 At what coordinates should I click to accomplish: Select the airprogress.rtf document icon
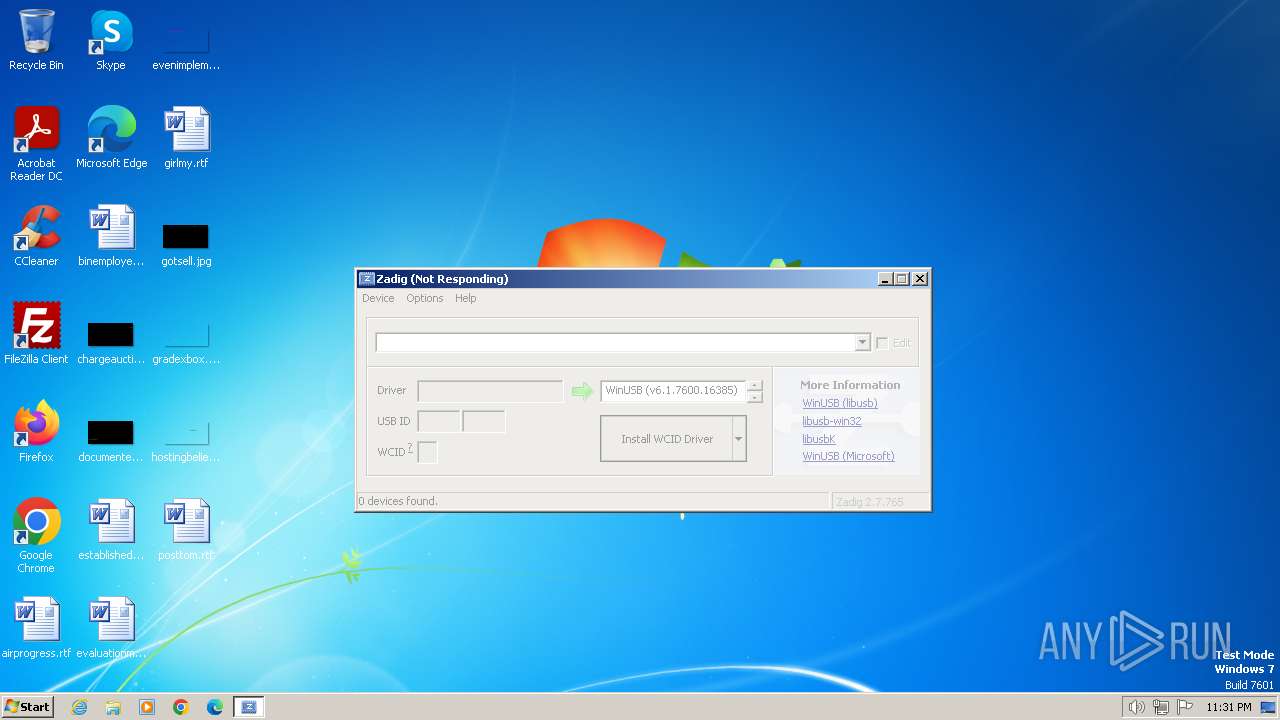click(x=36, y=628)
